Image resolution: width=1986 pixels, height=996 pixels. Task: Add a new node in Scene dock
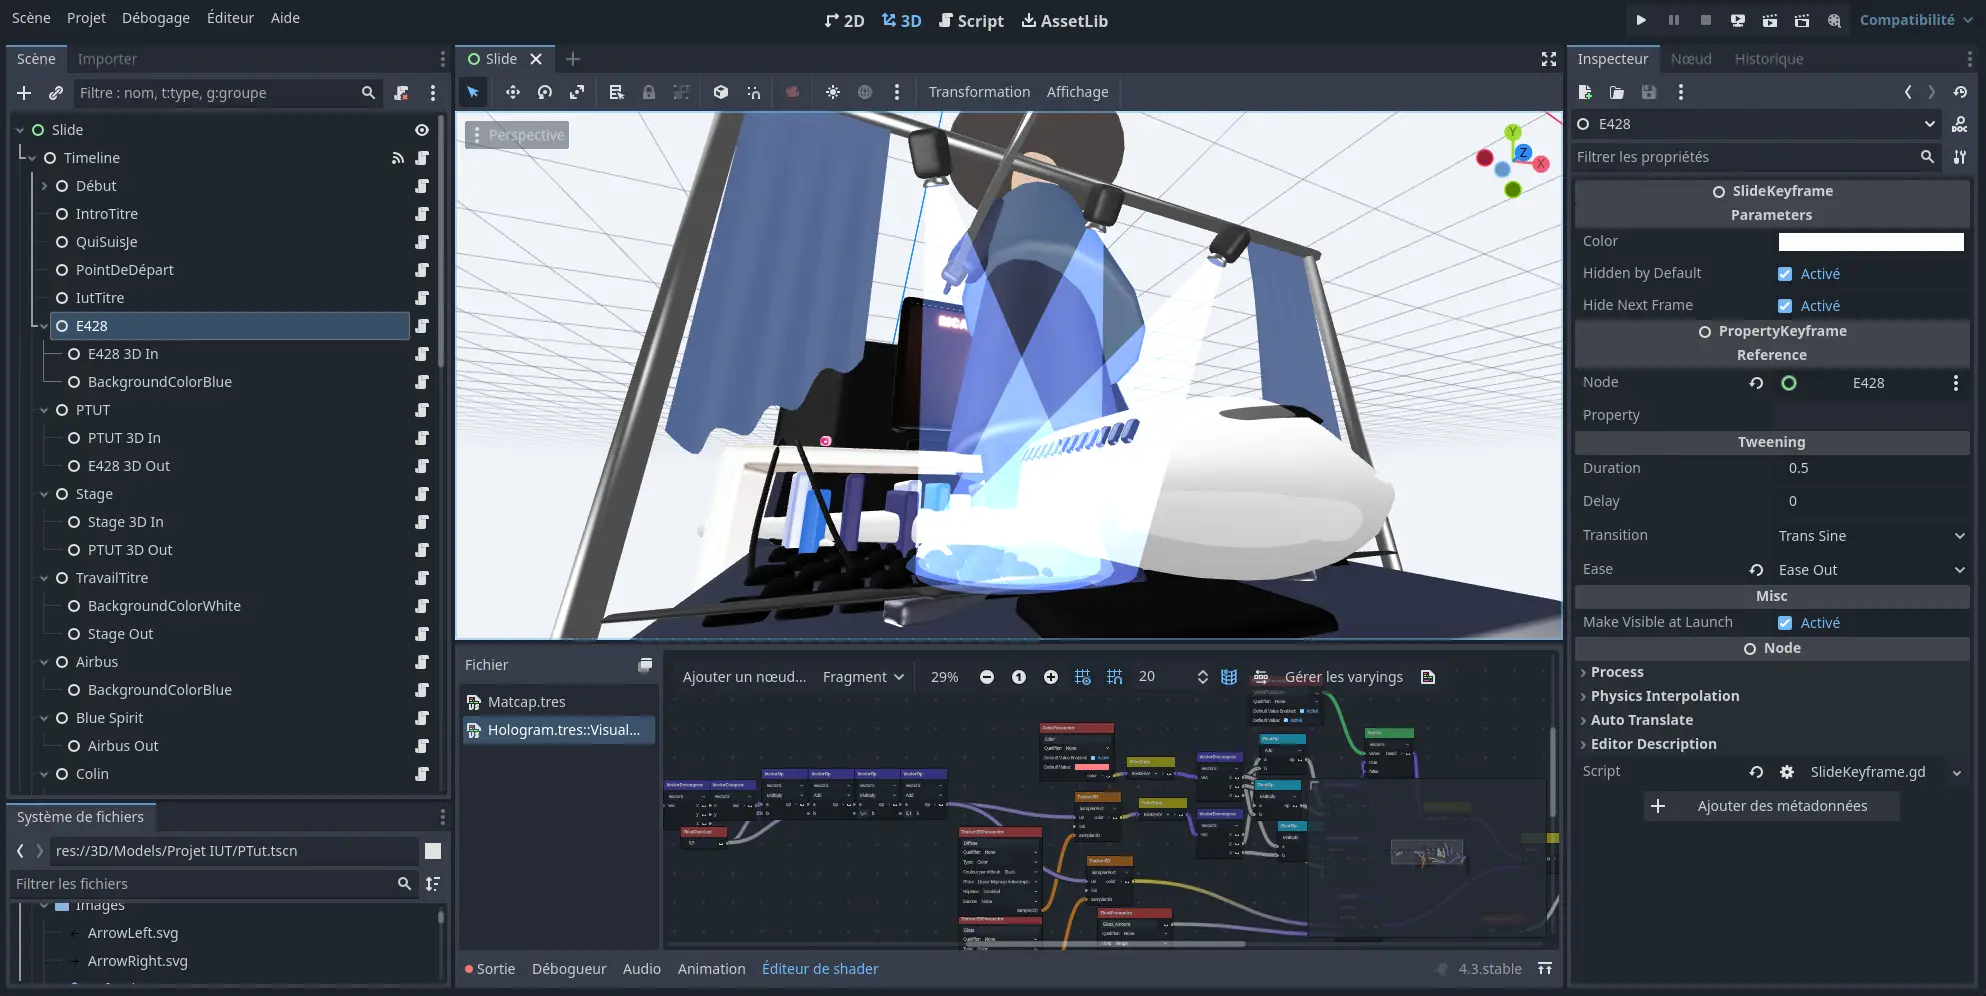(x=24, y=93)
